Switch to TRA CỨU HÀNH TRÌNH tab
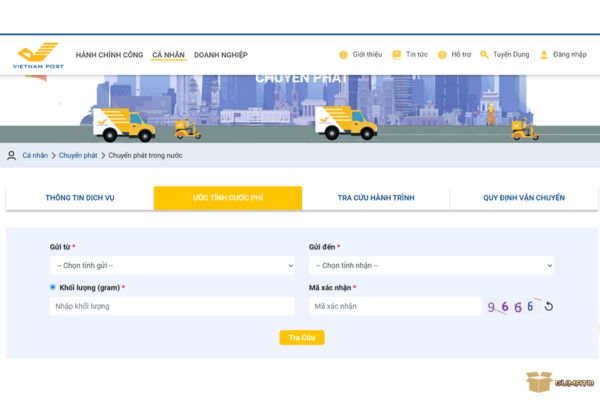This screenshot has height=400, width=600. coord(375,198)
